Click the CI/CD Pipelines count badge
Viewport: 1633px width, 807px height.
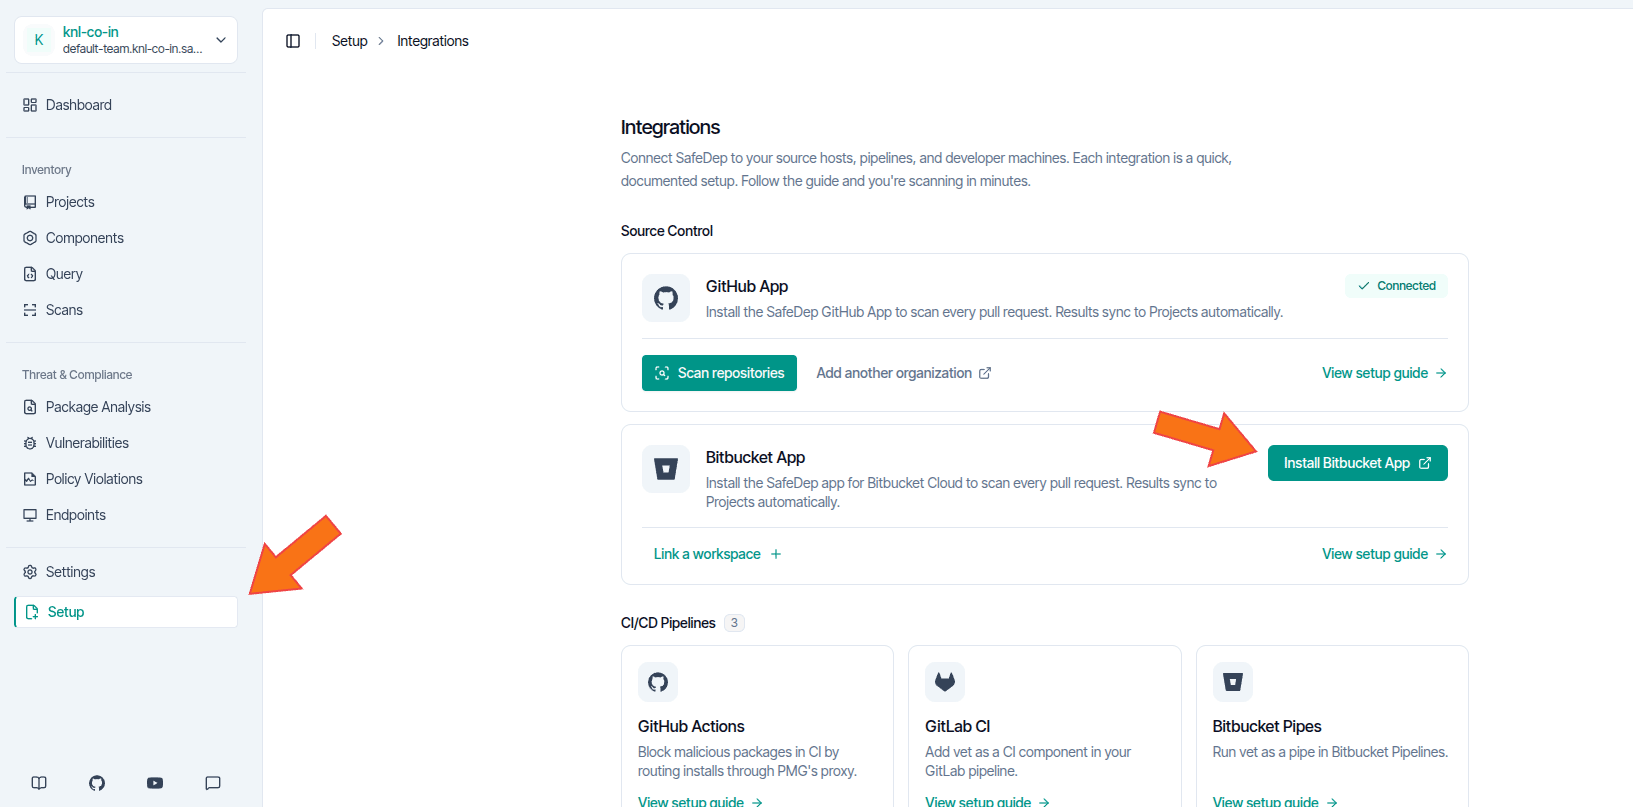point(734,623)
